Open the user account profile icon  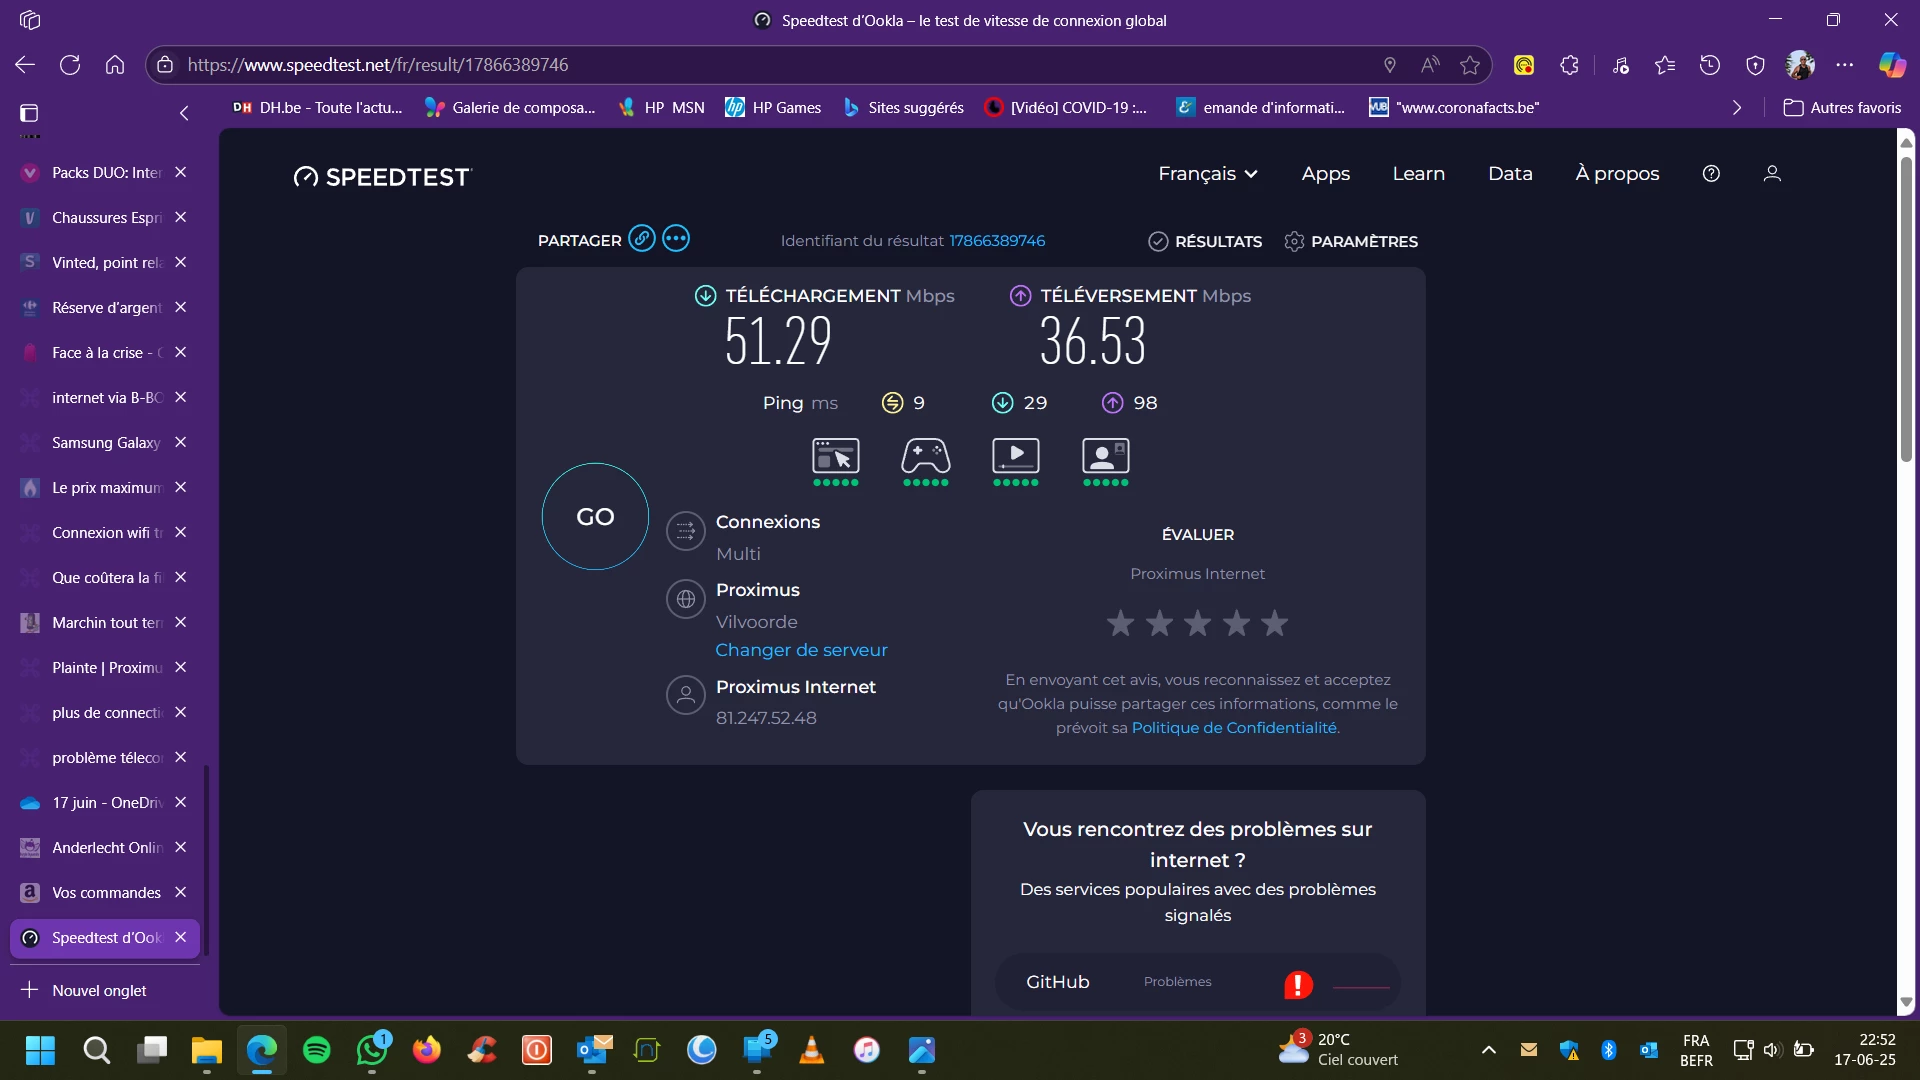1772,174
